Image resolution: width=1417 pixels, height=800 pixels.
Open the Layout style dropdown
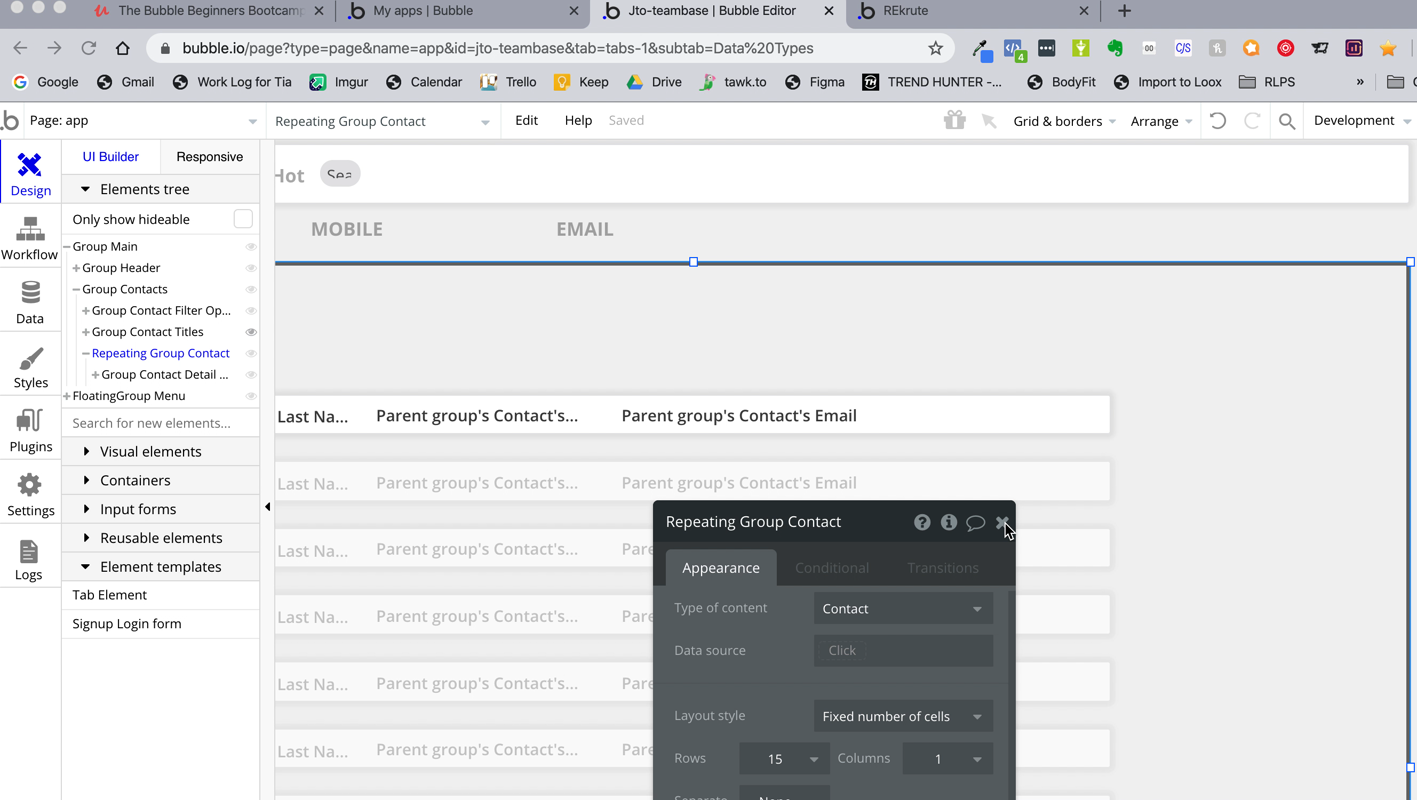point(902,716)
